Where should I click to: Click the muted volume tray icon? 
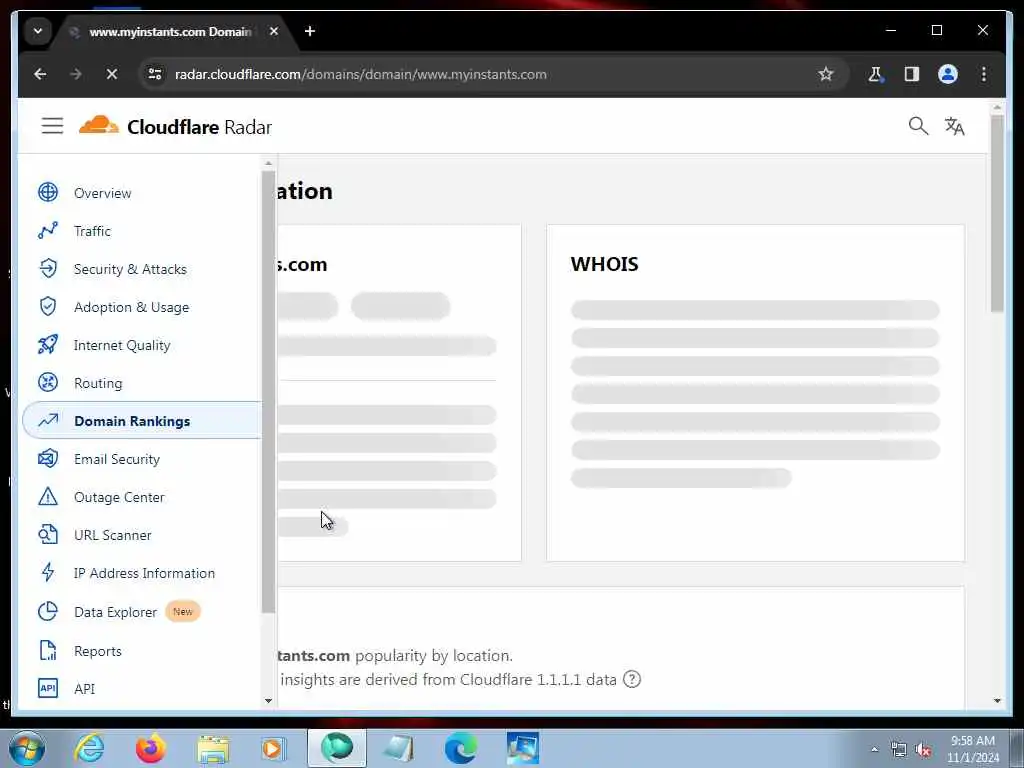pos(922,750)
